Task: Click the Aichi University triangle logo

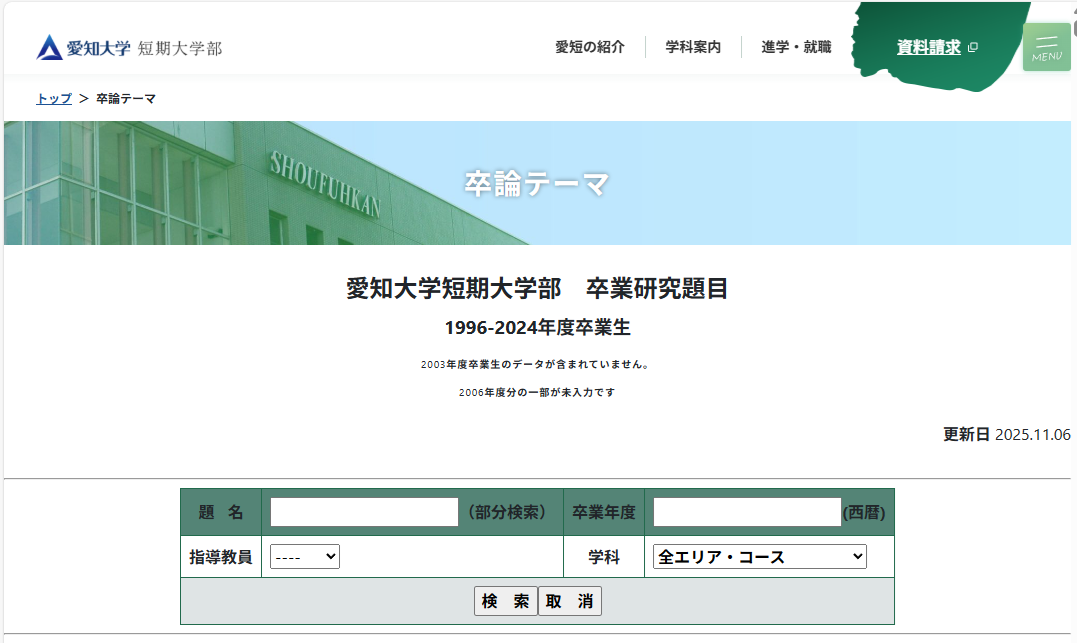Action: [49, 47]
